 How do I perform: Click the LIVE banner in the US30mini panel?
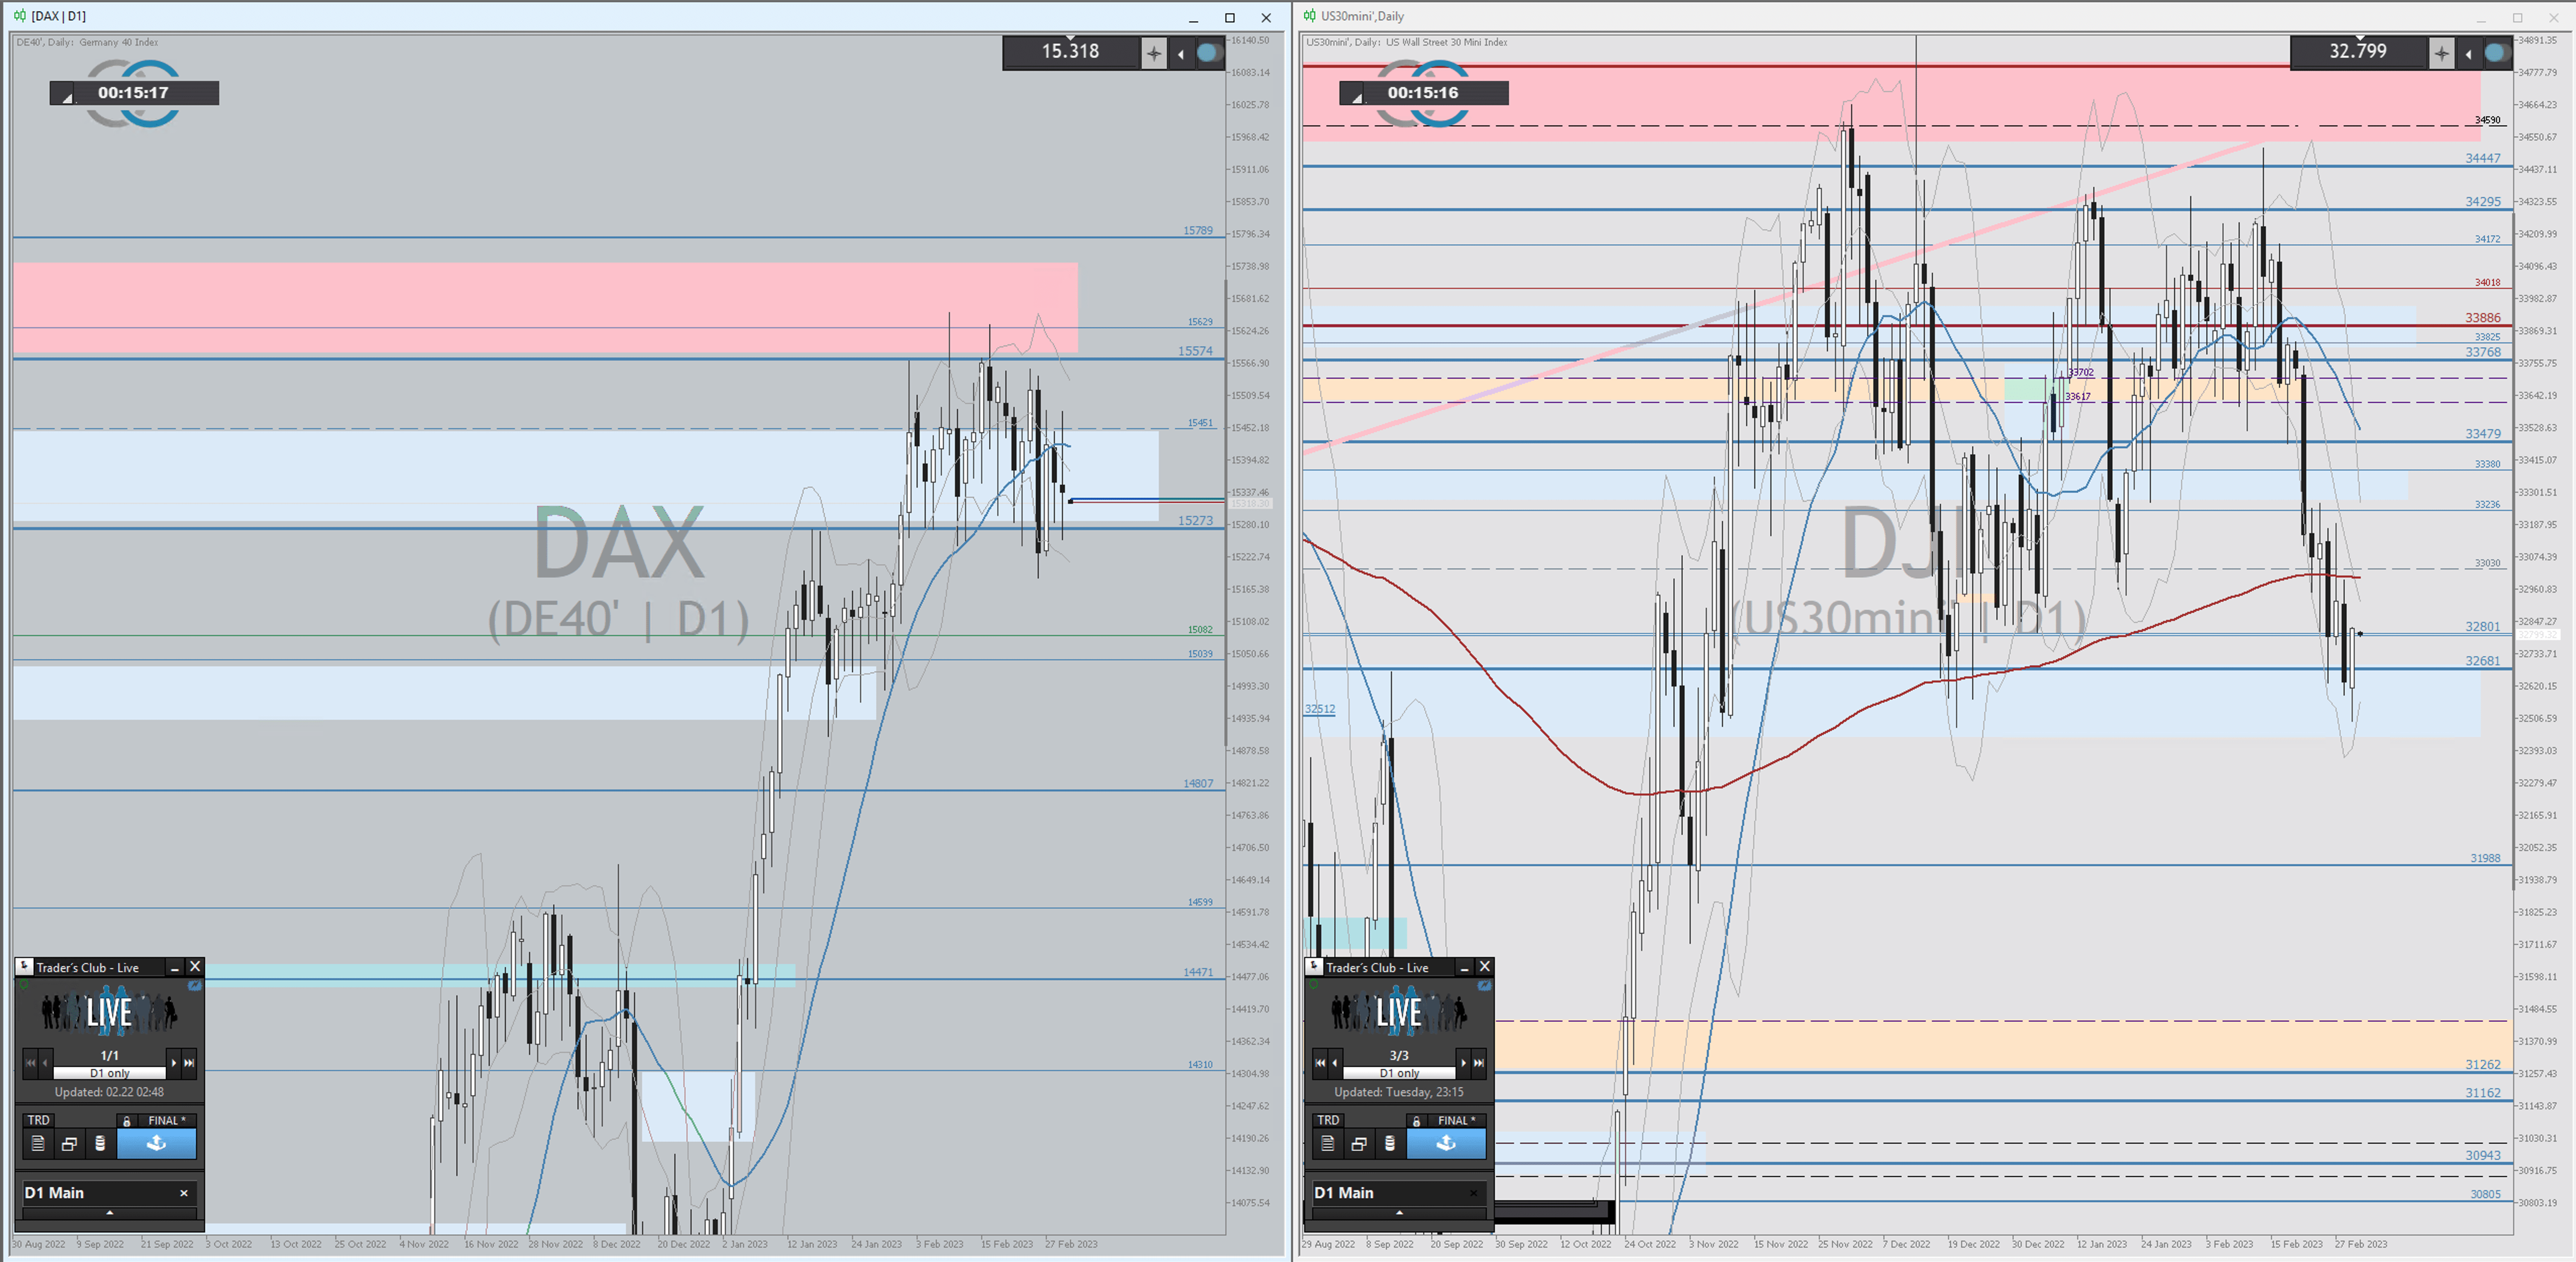[1399, 1012]
